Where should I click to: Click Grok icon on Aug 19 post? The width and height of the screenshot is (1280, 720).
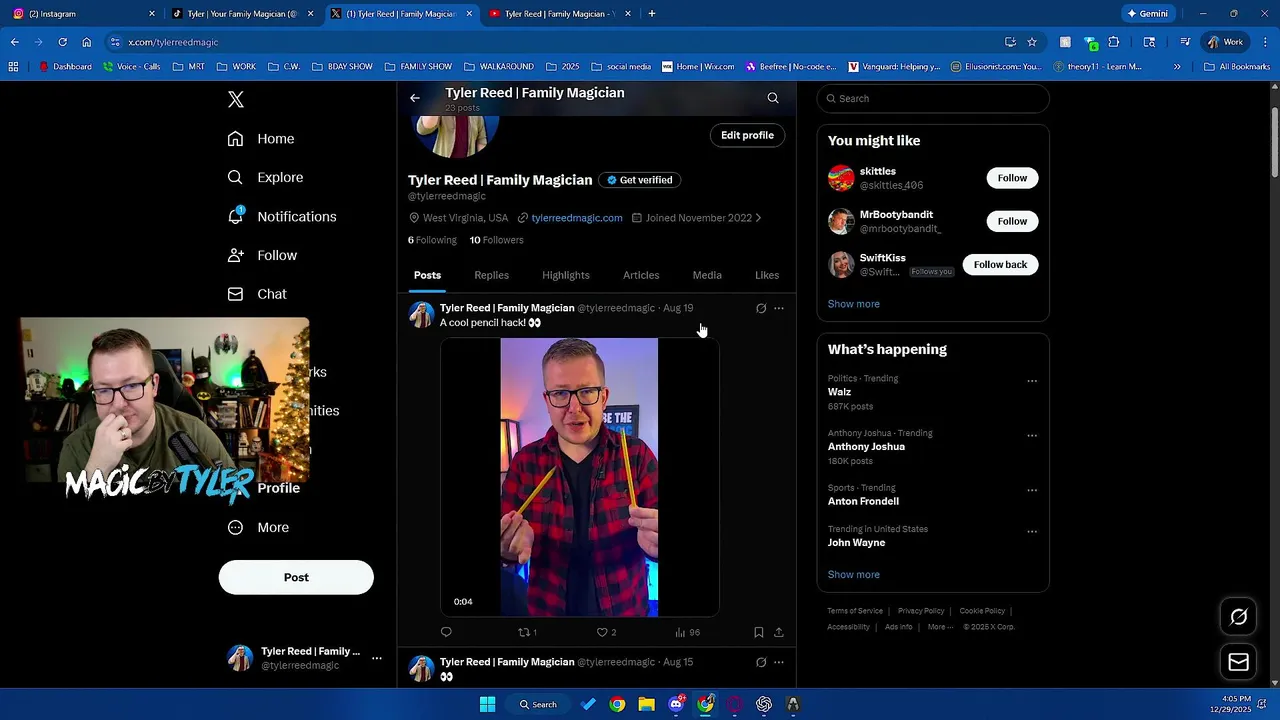761,308
